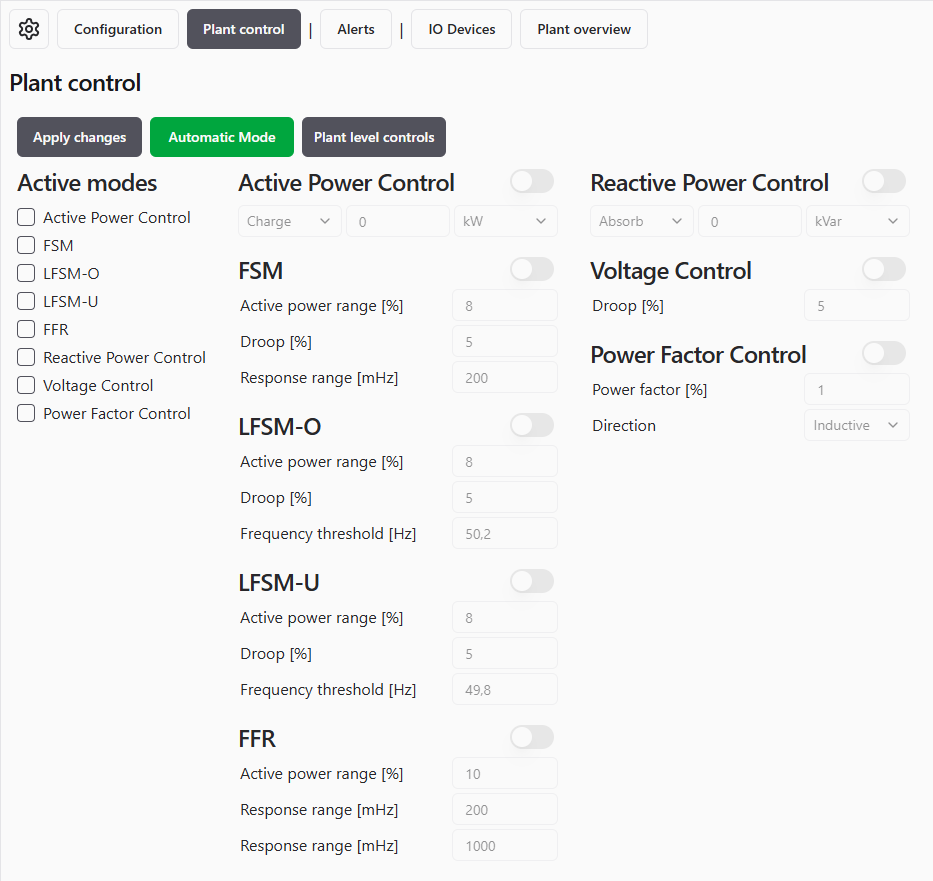Click the green Automatic Mode button
The height and width of the screenshot is (881, 933).
point(222,137)
